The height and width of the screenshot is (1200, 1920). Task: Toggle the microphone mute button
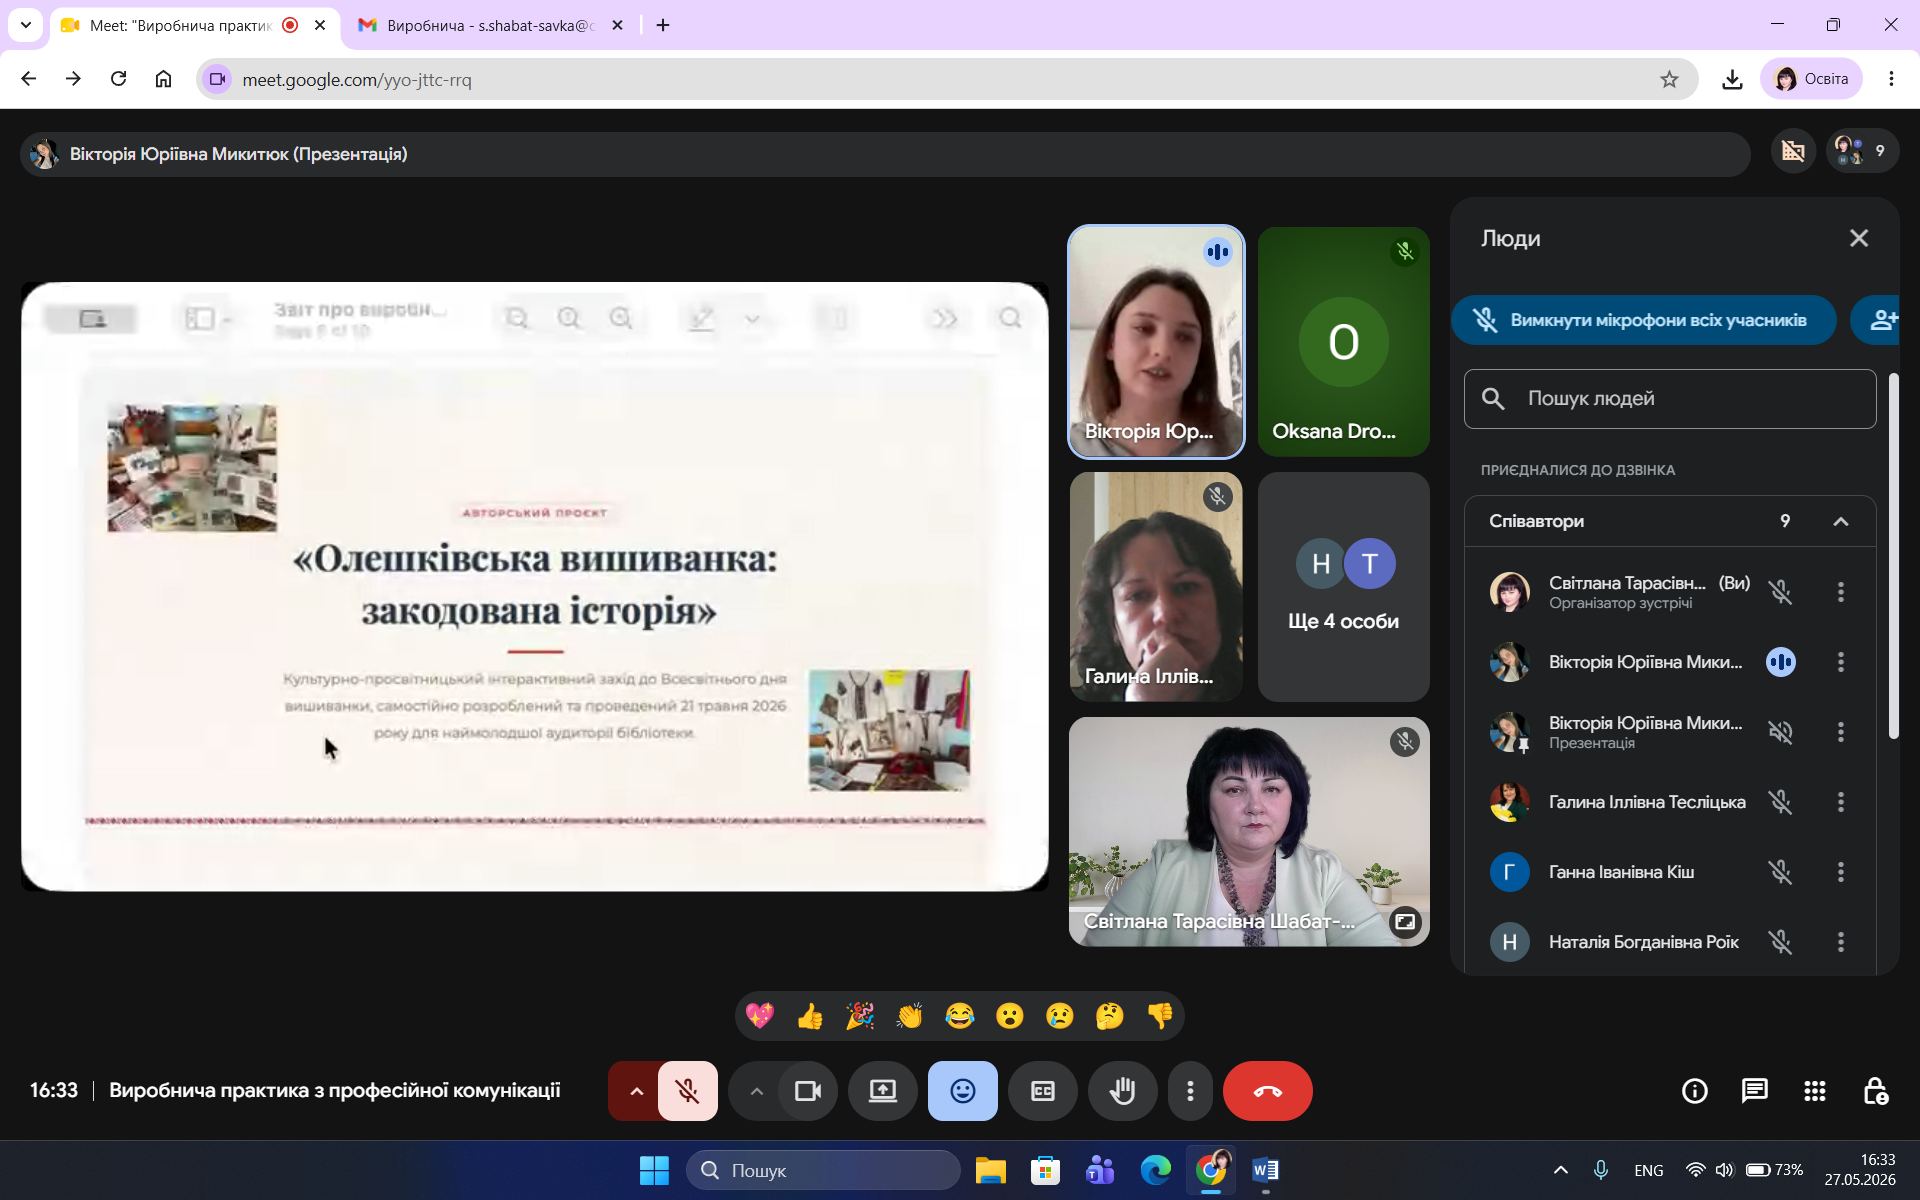coord(688,1091)
